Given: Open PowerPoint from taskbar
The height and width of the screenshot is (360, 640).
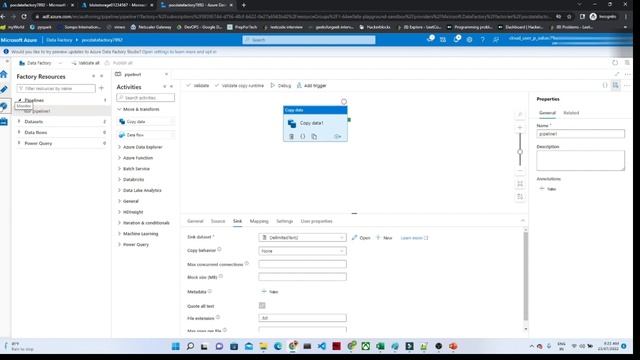Looking at the screenshot, I should pyautogui.click(x=453, y=346).
